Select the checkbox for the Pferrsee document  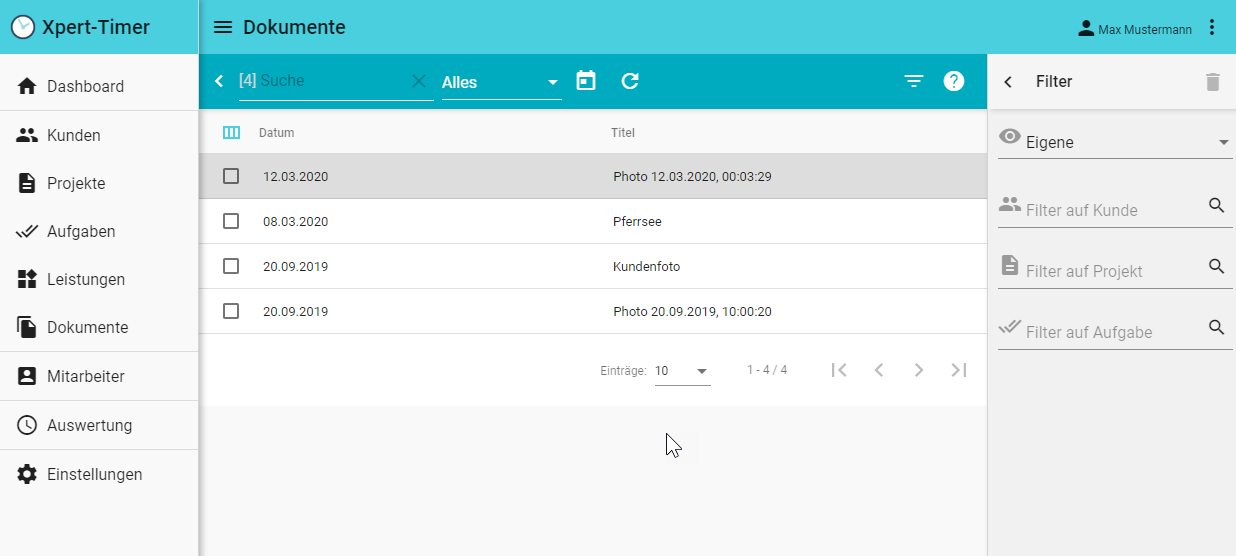(x=231, y=221)
